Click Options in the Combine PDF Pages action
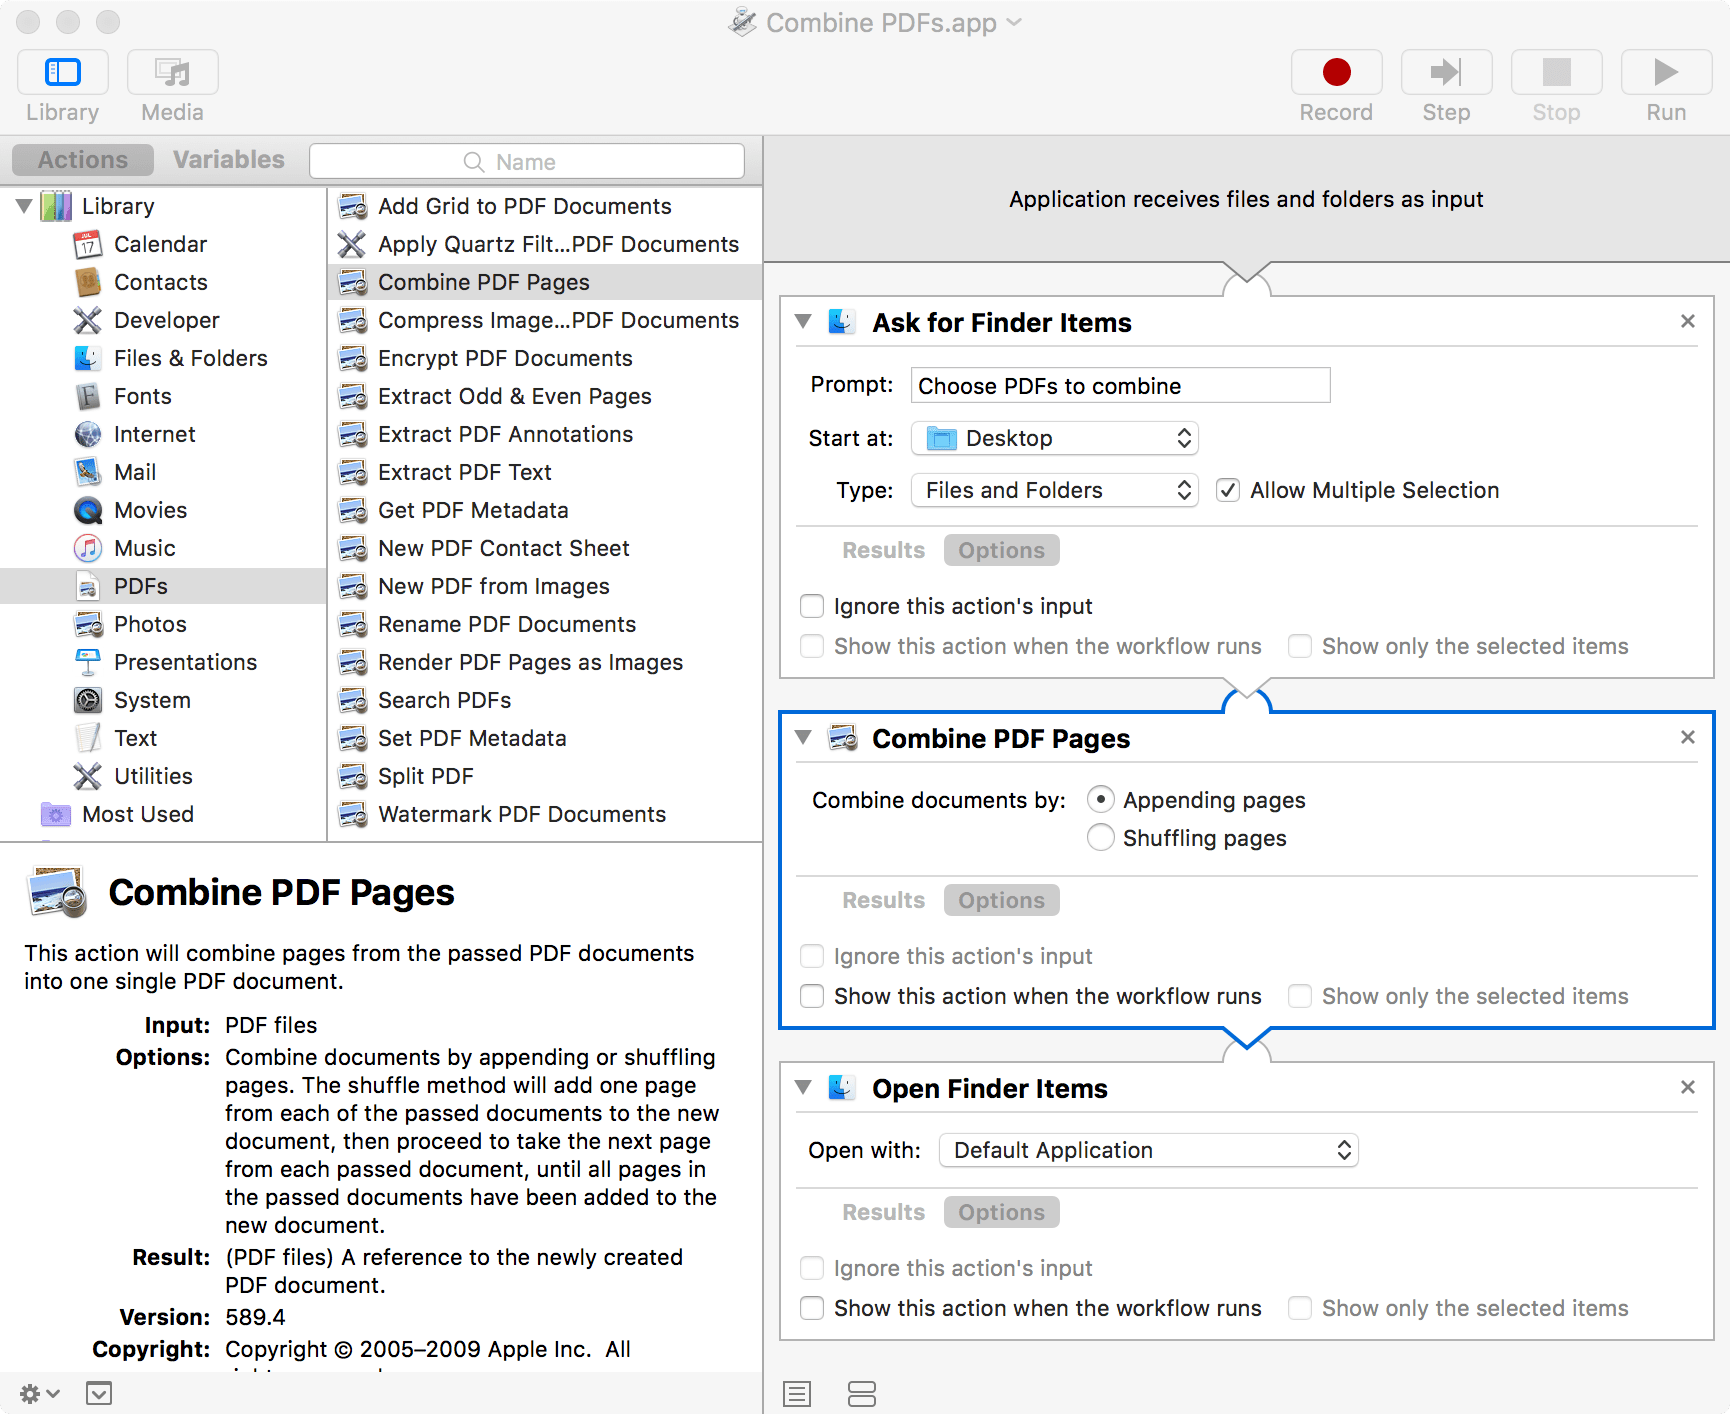1730x1414 pixels. click(1001, 900)
